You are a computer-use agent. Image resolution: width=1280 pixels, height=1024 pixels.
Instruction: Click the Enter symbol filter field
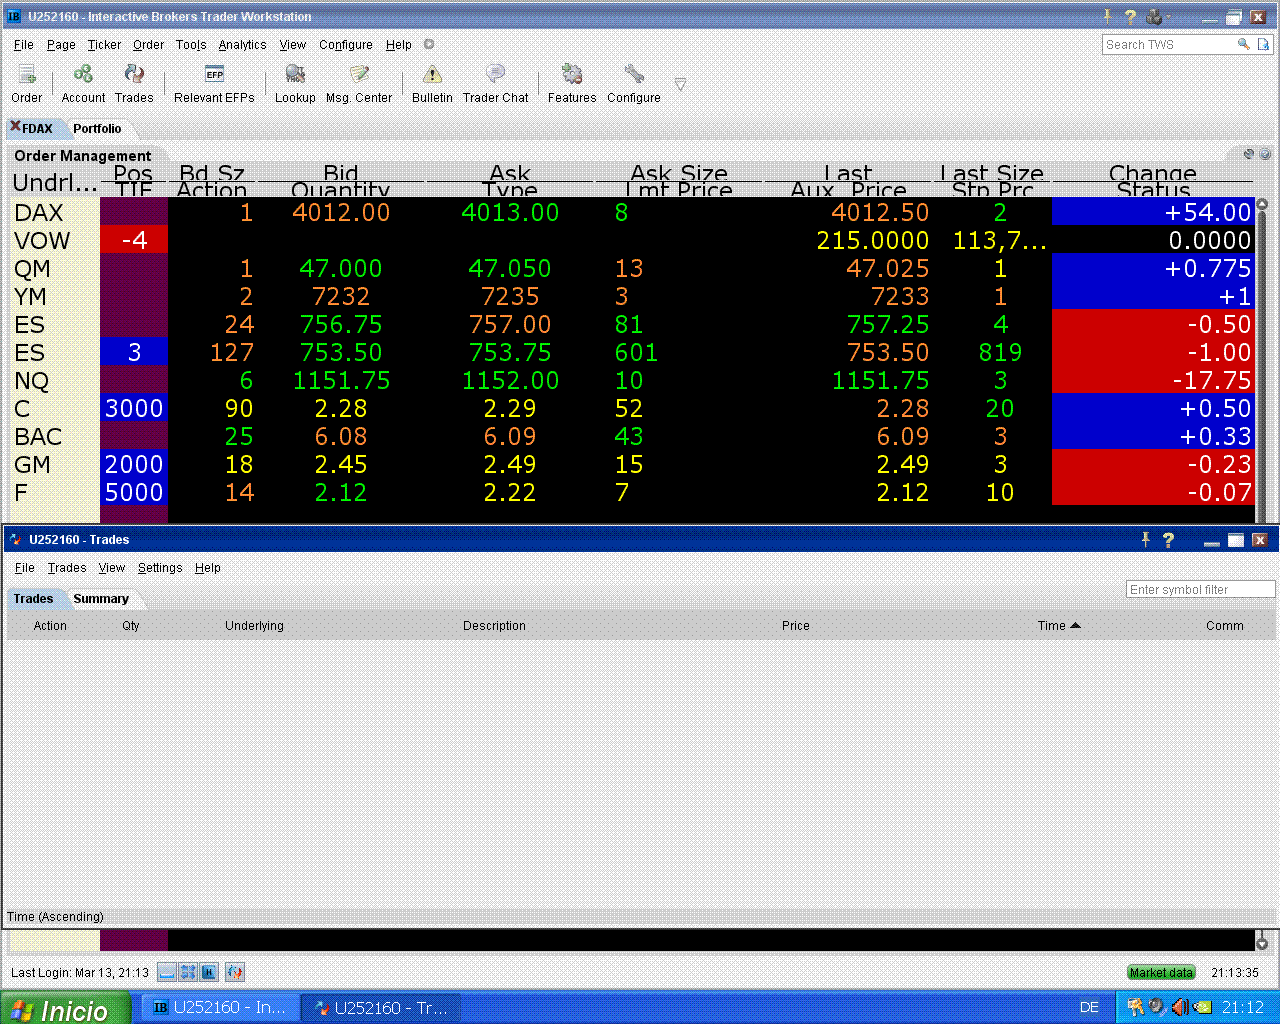pos(1200,590)
